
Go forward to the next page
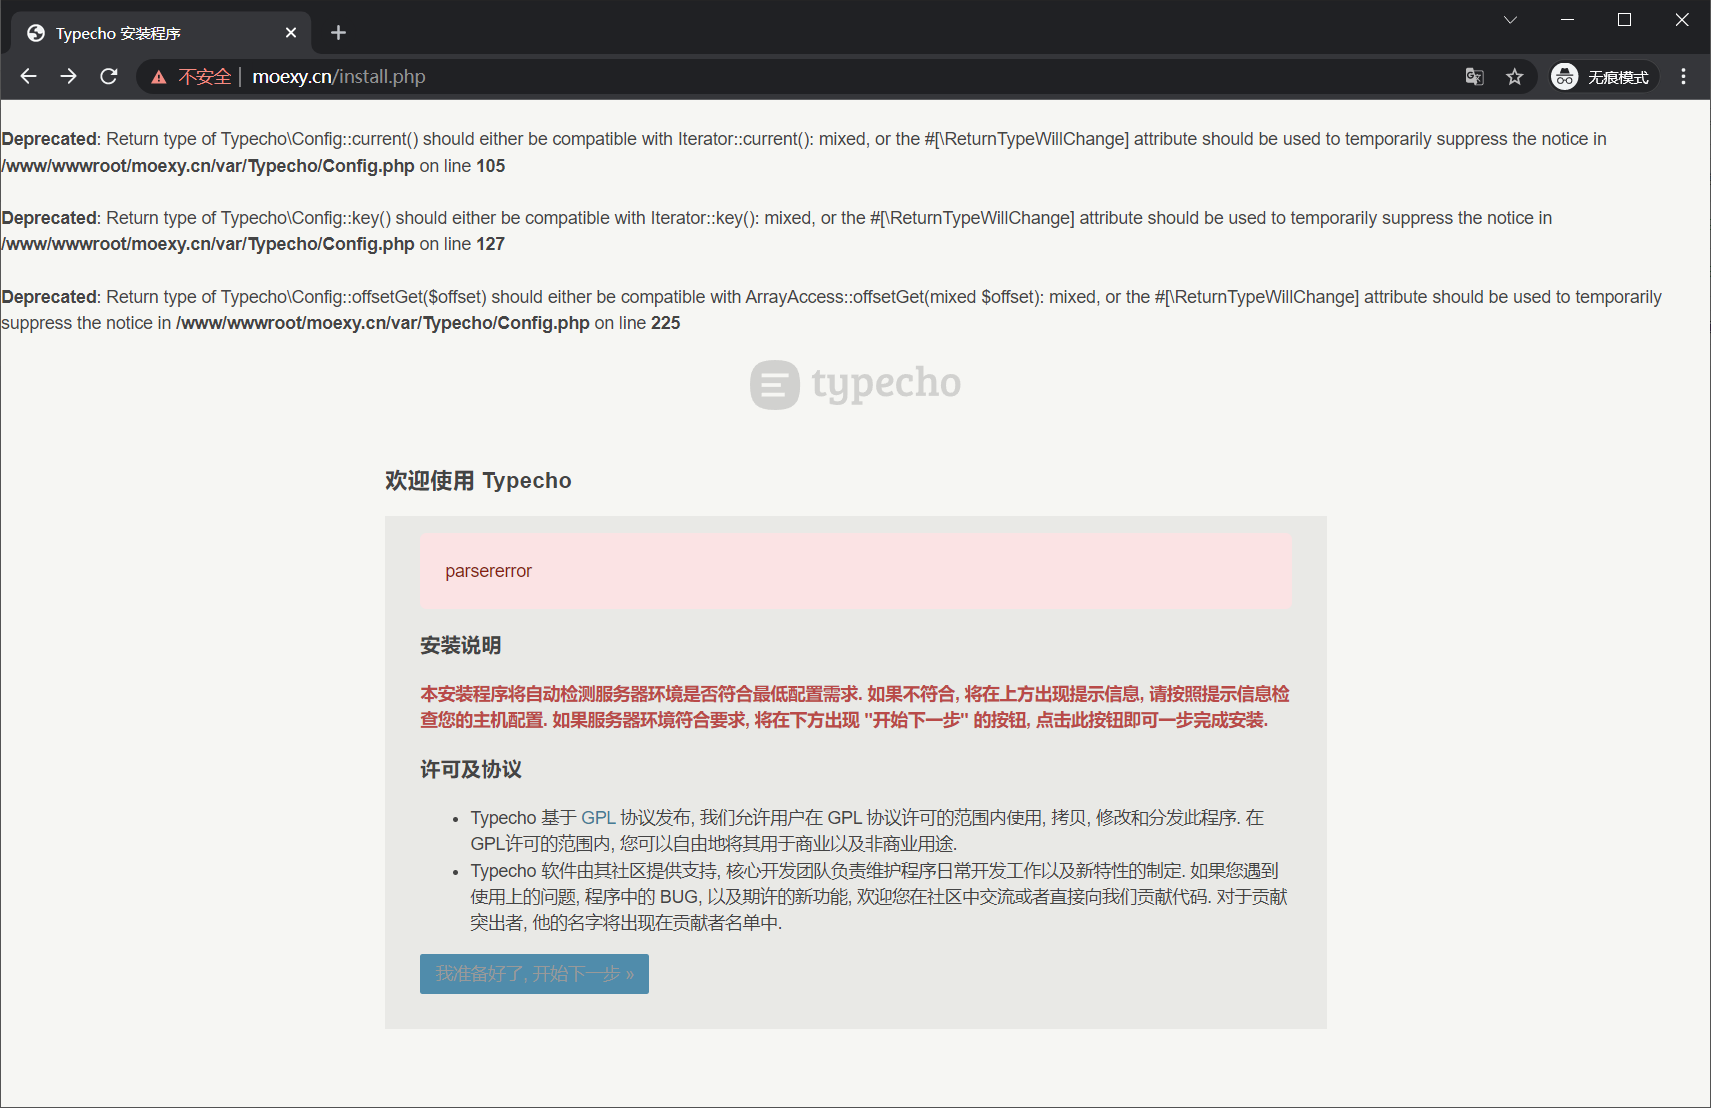(68, 76)
